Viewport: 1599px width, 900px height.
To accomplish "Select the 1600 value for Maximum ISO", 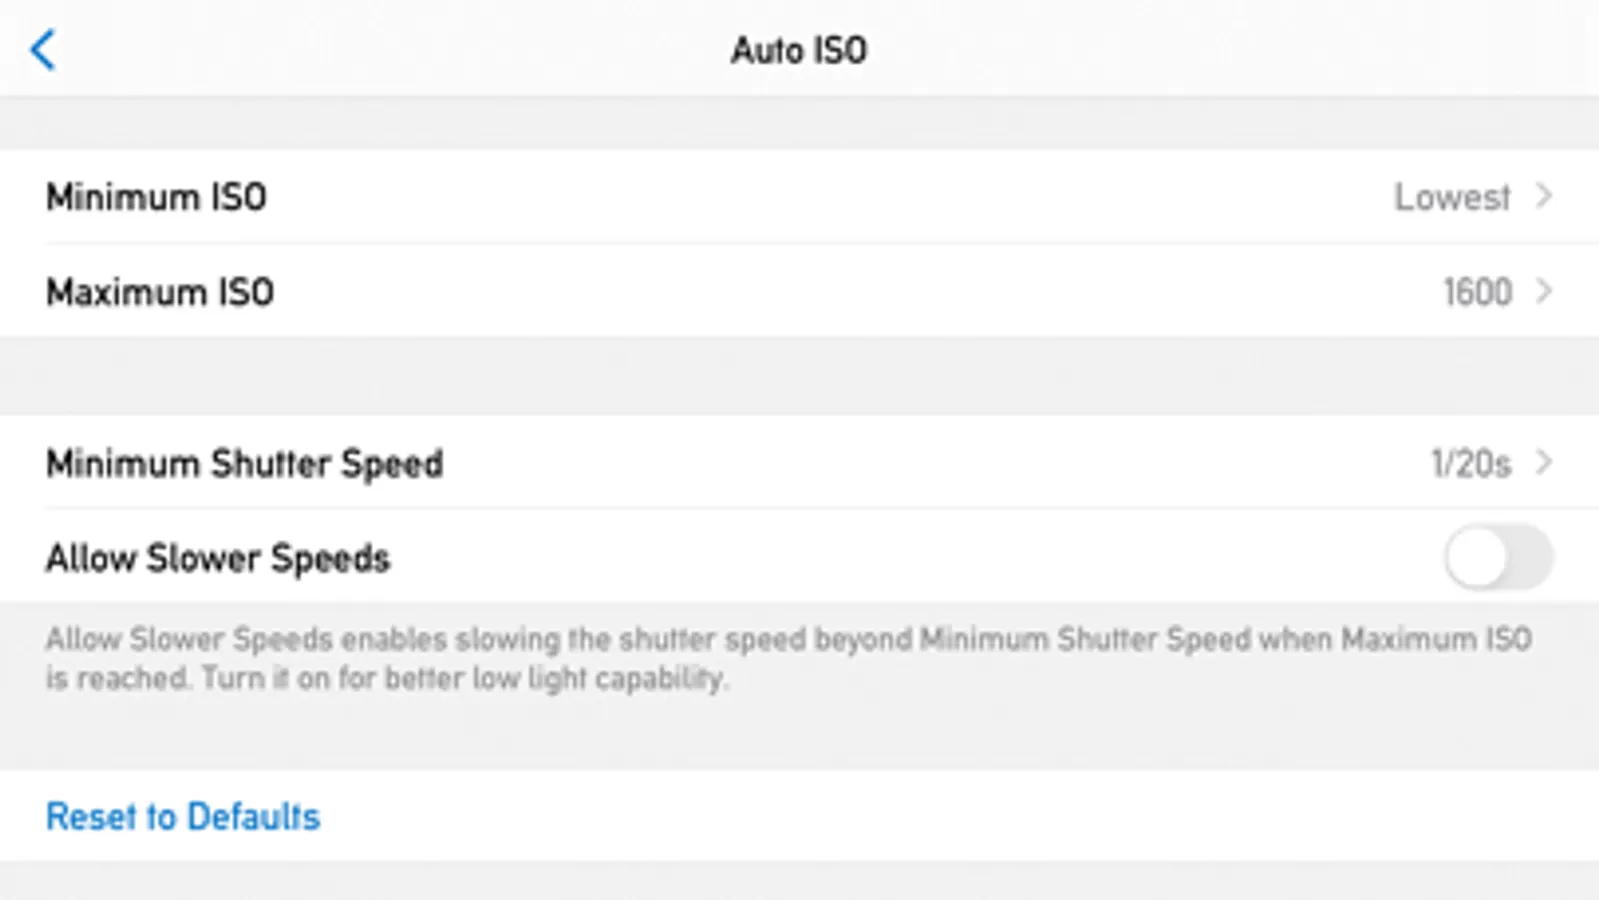I will coord(1477,292).
